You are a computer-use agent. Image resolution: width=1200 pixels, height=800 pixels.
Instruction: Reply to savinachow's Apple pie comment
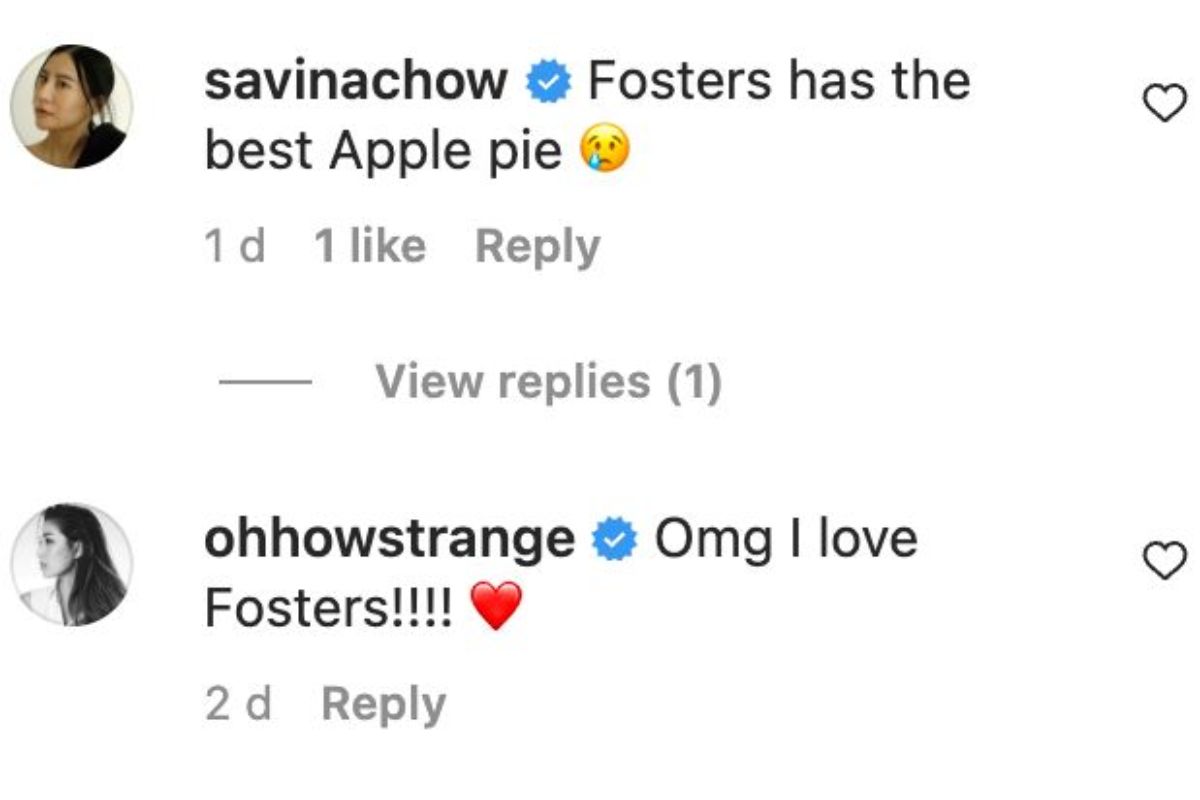click(537, 247)
